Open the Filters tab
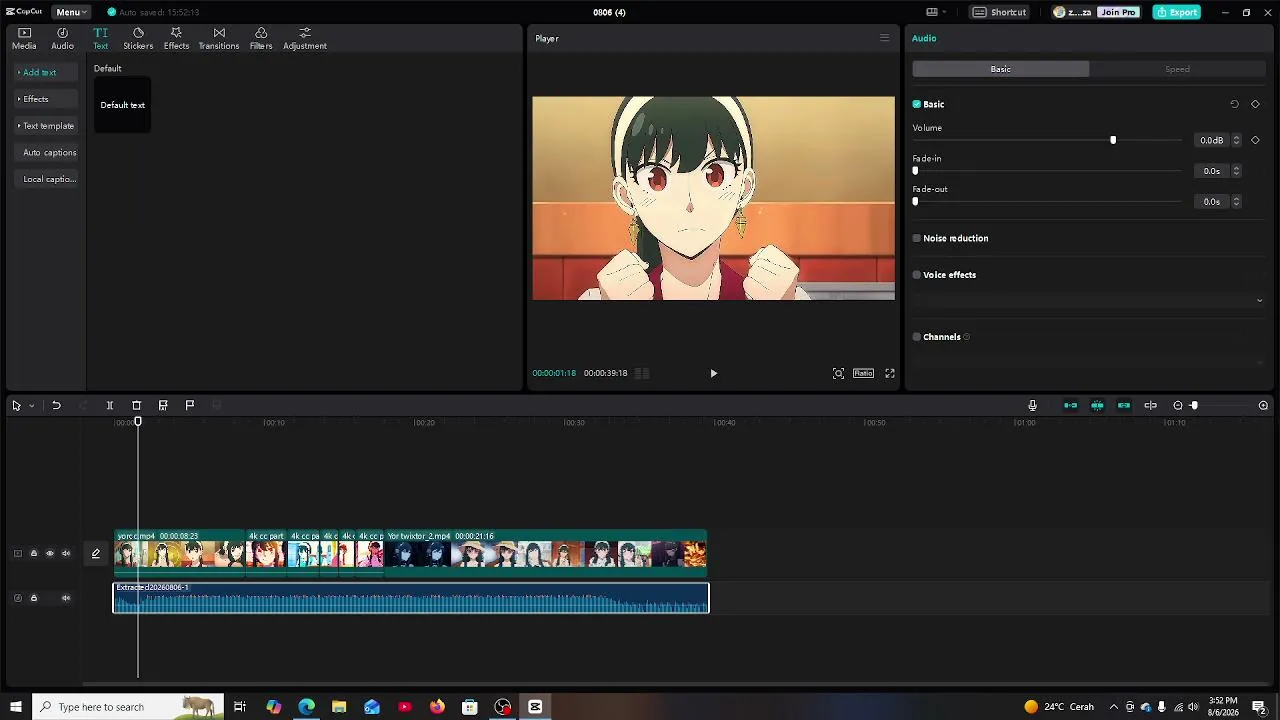 261,39
